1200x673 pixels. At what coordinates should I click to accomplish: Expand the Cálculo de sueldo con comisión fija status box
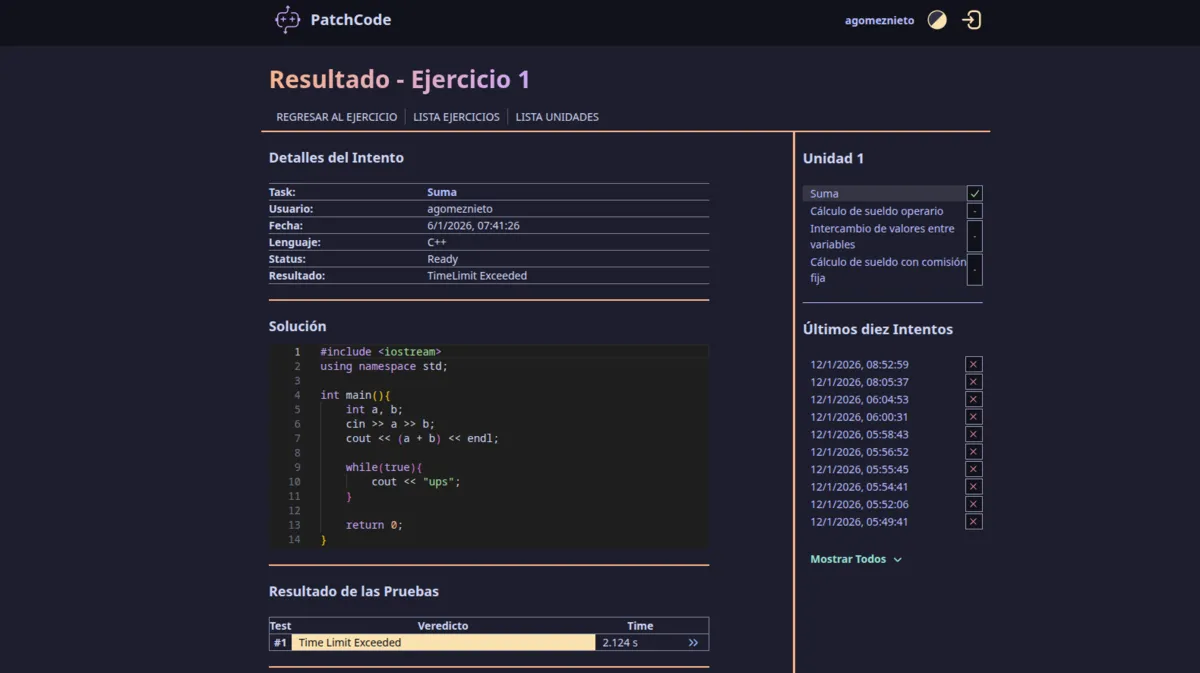tap(975, 269)
